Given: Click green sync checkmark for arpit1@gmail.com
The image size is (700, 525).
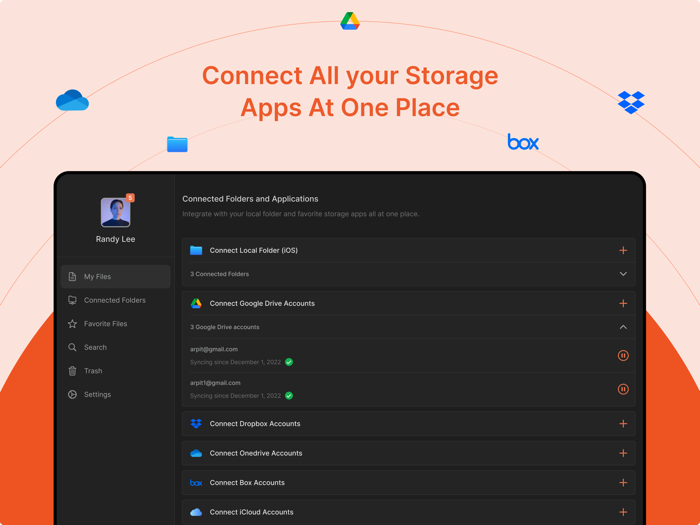Looking at the screenshot, I should 289,396.
